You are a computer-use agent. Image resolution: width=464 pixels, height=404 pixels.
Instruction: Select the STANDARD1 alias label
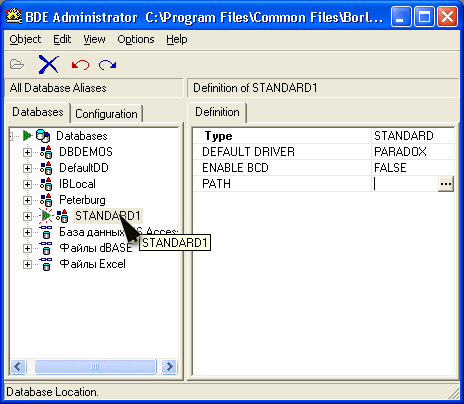tap(108, 216)
